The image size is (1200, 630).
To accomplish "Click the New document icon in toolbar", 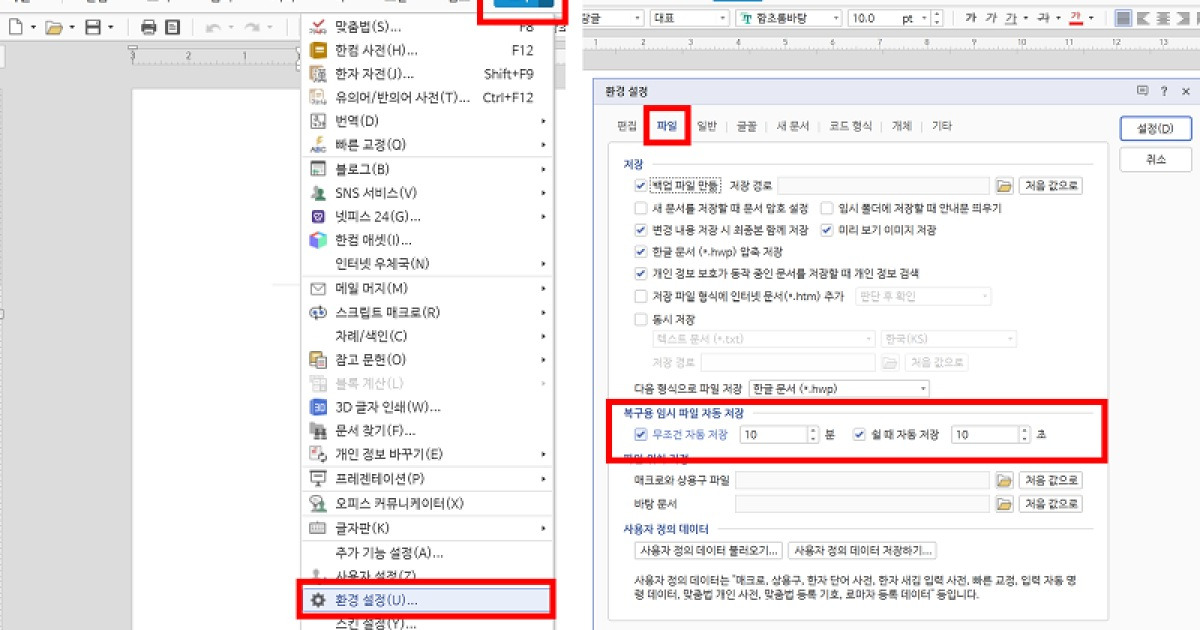I will click(x=15, y=27).
